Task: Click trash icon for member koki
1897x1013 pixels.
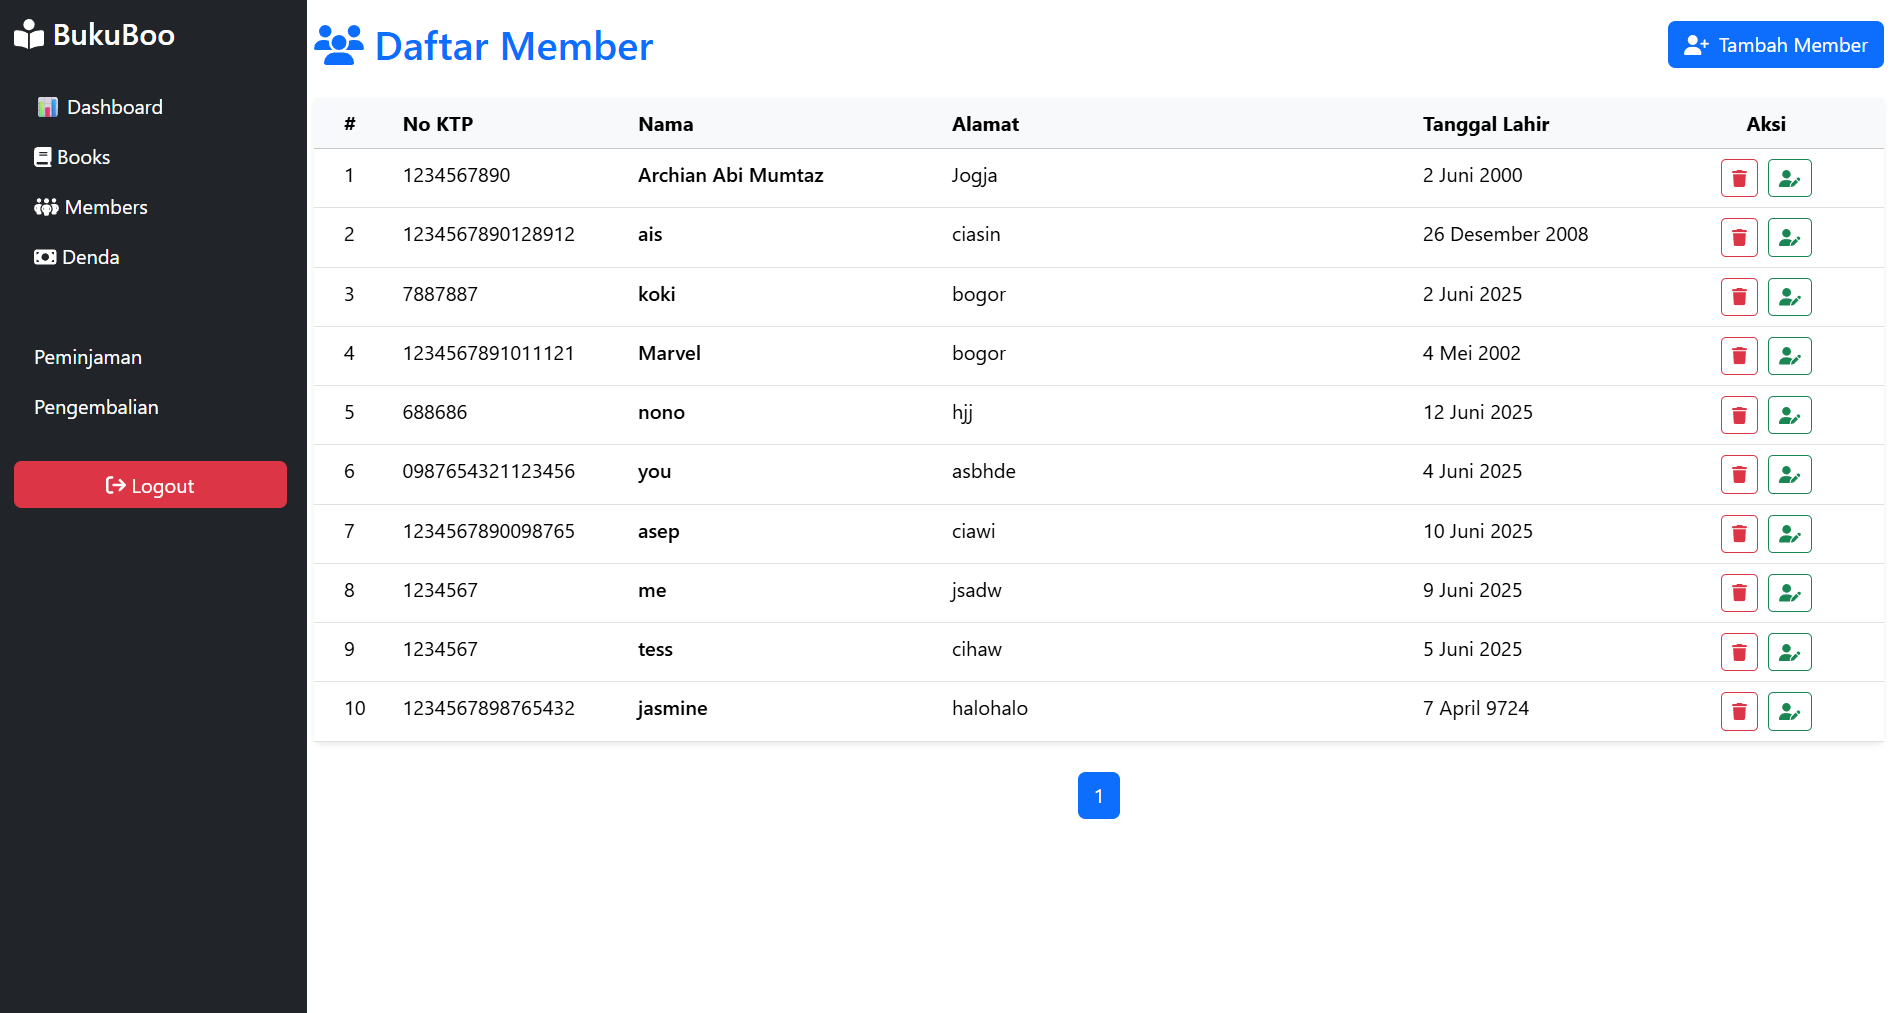Action: 1738,297
